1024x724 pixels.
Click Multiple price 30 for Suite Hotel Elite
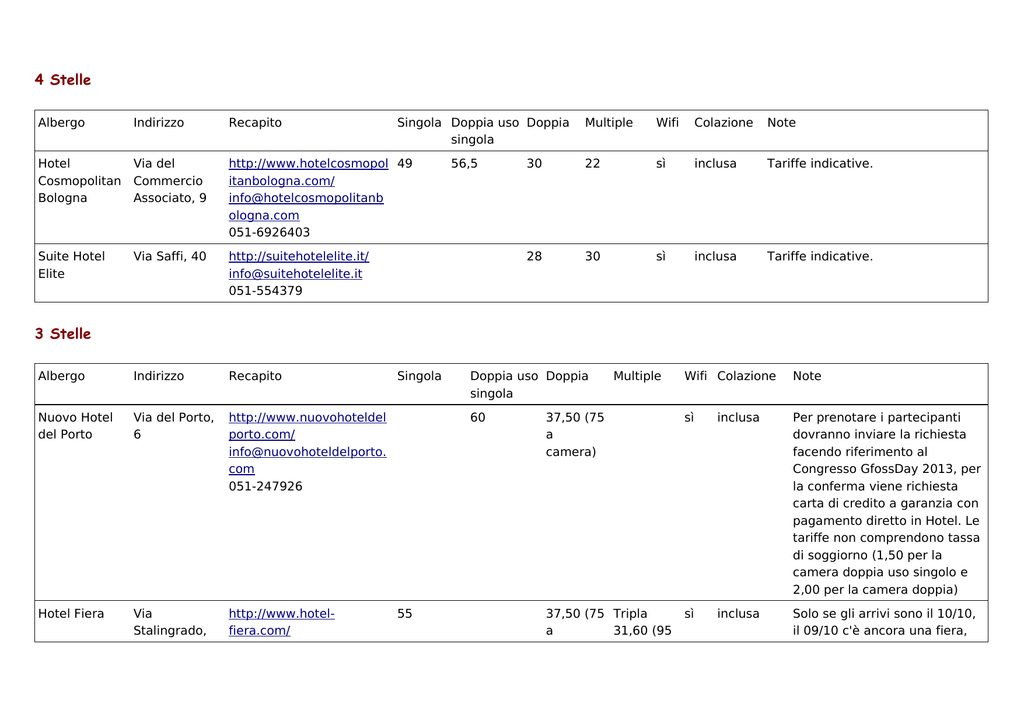point(592,257)
